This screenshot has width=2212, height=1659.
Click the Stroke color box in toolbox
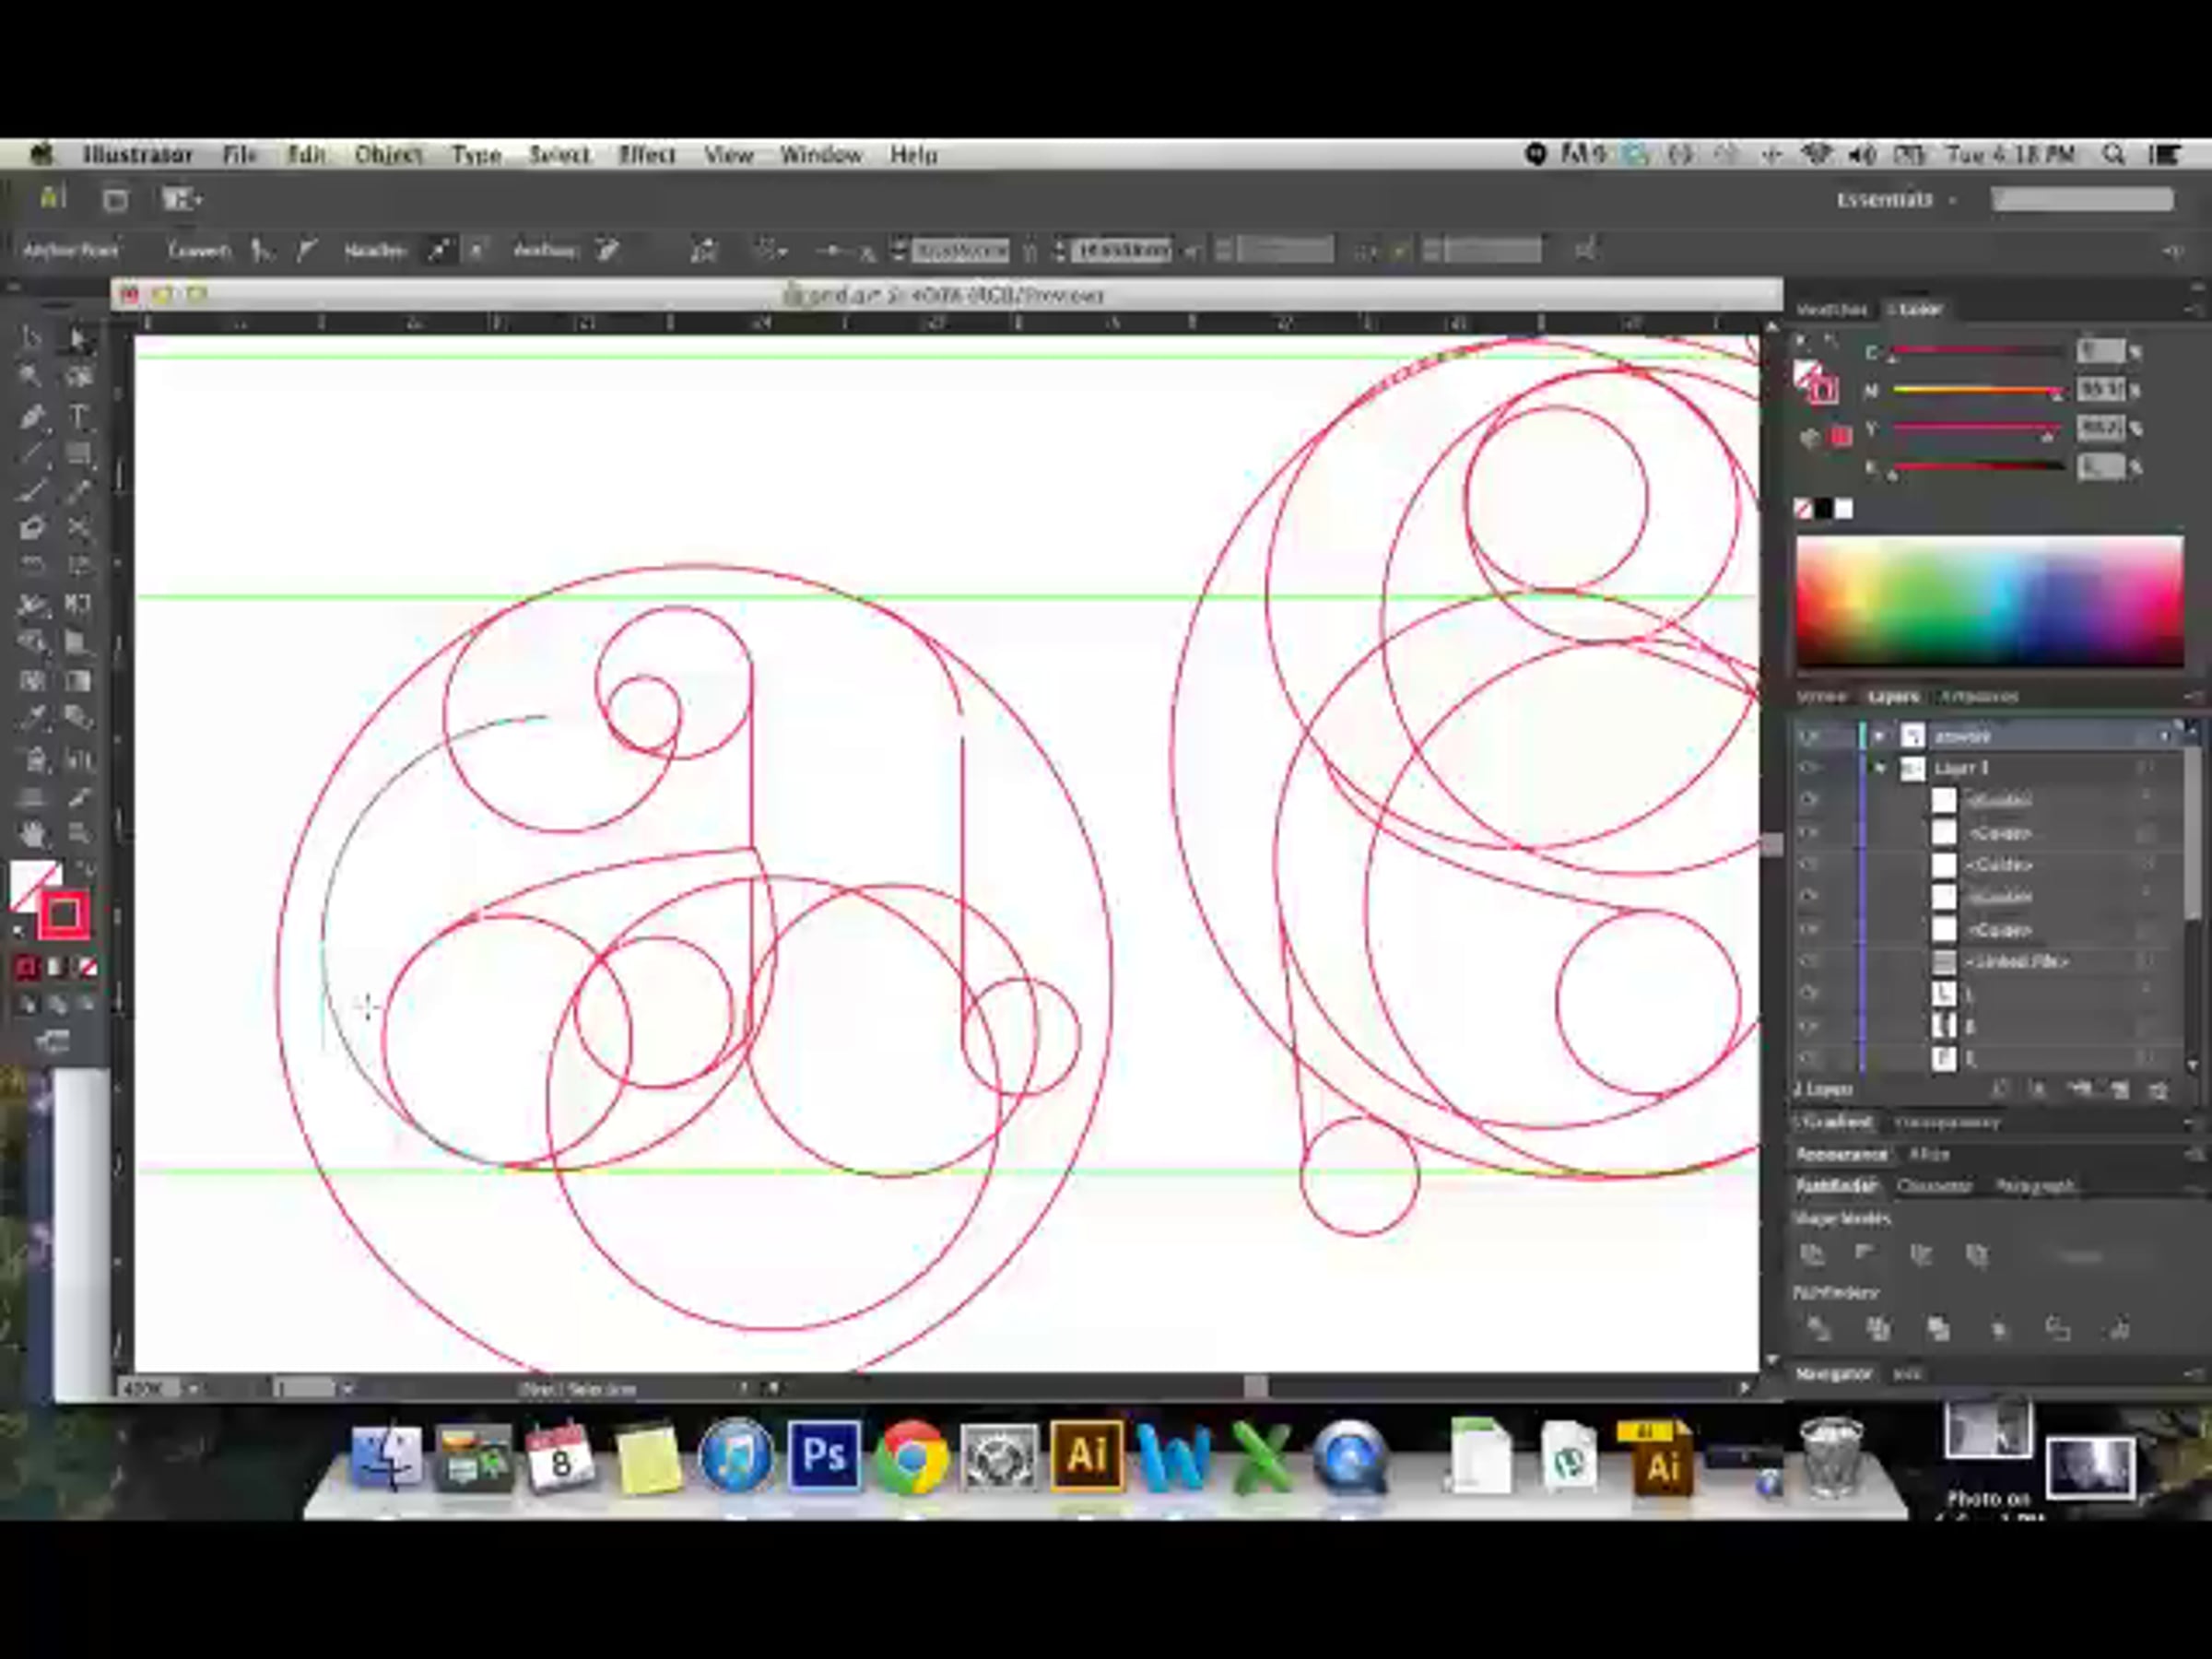click(63, 914)
